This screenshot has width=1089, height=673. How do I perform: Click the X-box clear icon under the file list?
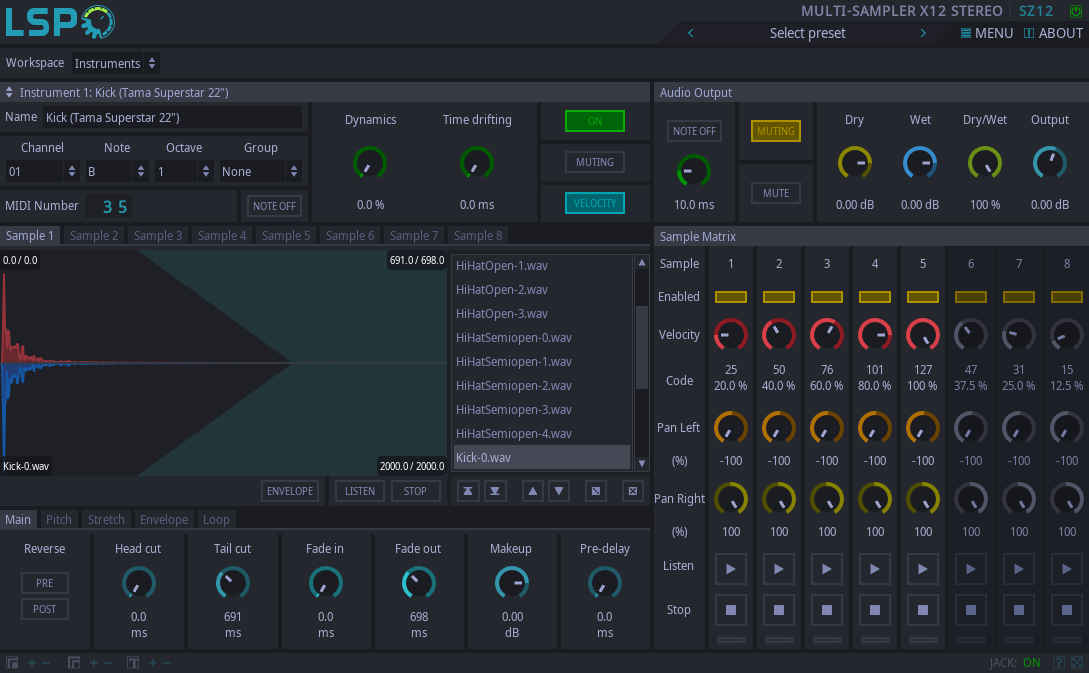coord(632,491)
